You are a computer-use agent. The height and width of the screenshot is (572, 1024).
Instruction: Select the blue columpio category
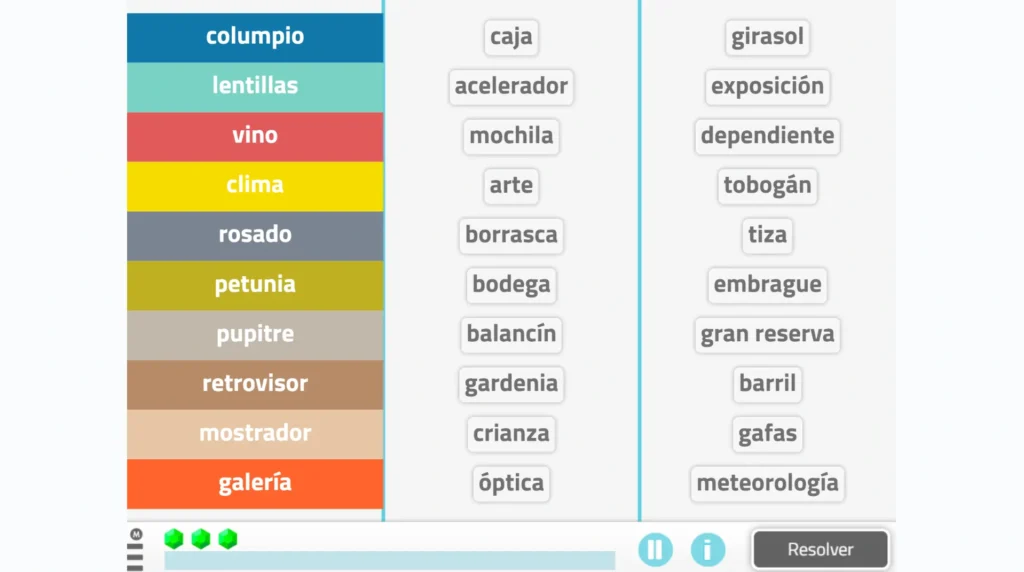[x=255, y=37]
